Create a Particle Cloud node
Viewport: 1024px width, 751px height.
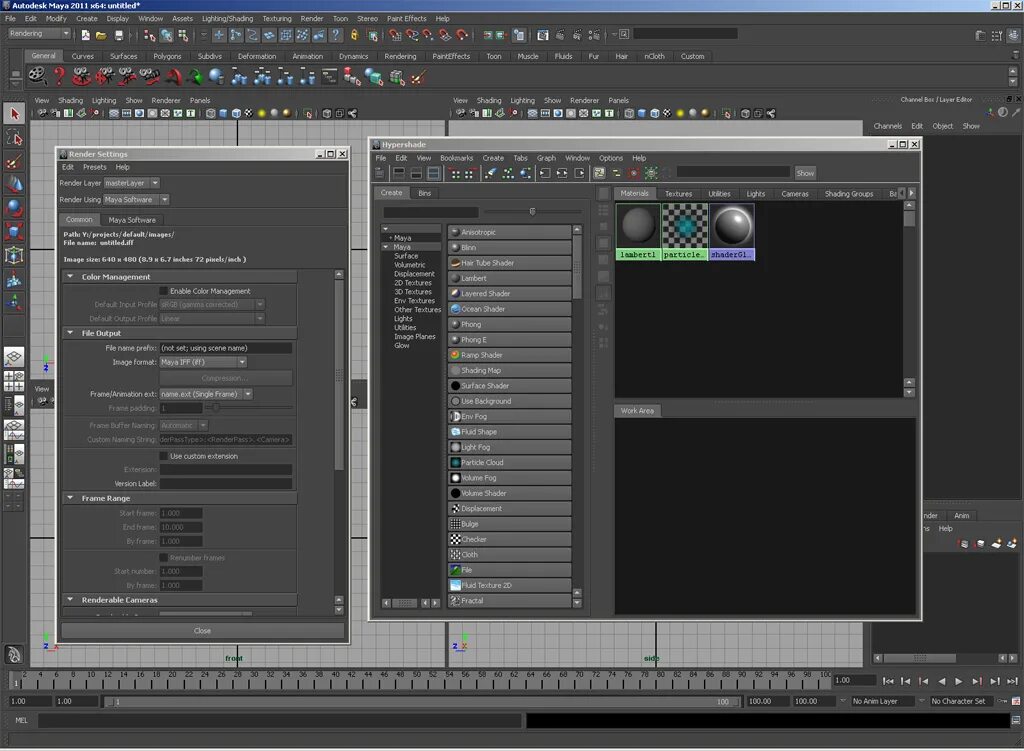click(x=509, y=462)
